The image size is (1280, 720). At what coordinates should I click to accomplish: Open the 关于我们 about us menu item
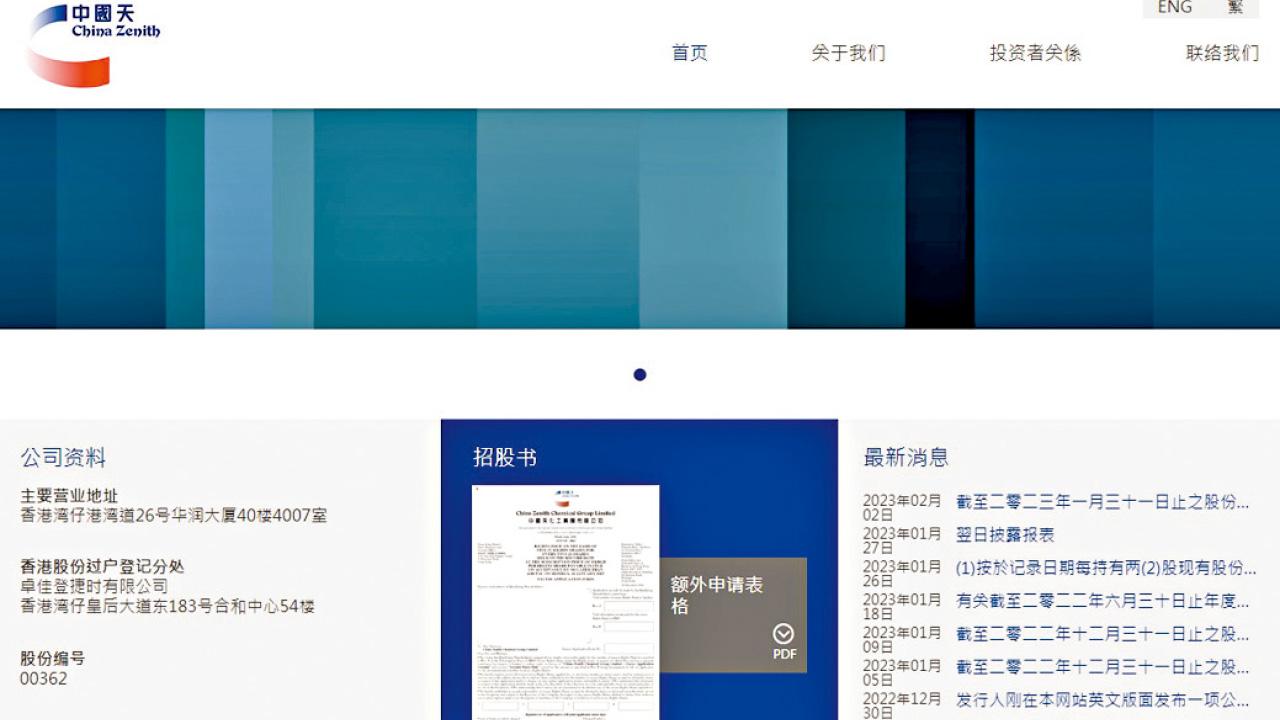click(850, 54)
